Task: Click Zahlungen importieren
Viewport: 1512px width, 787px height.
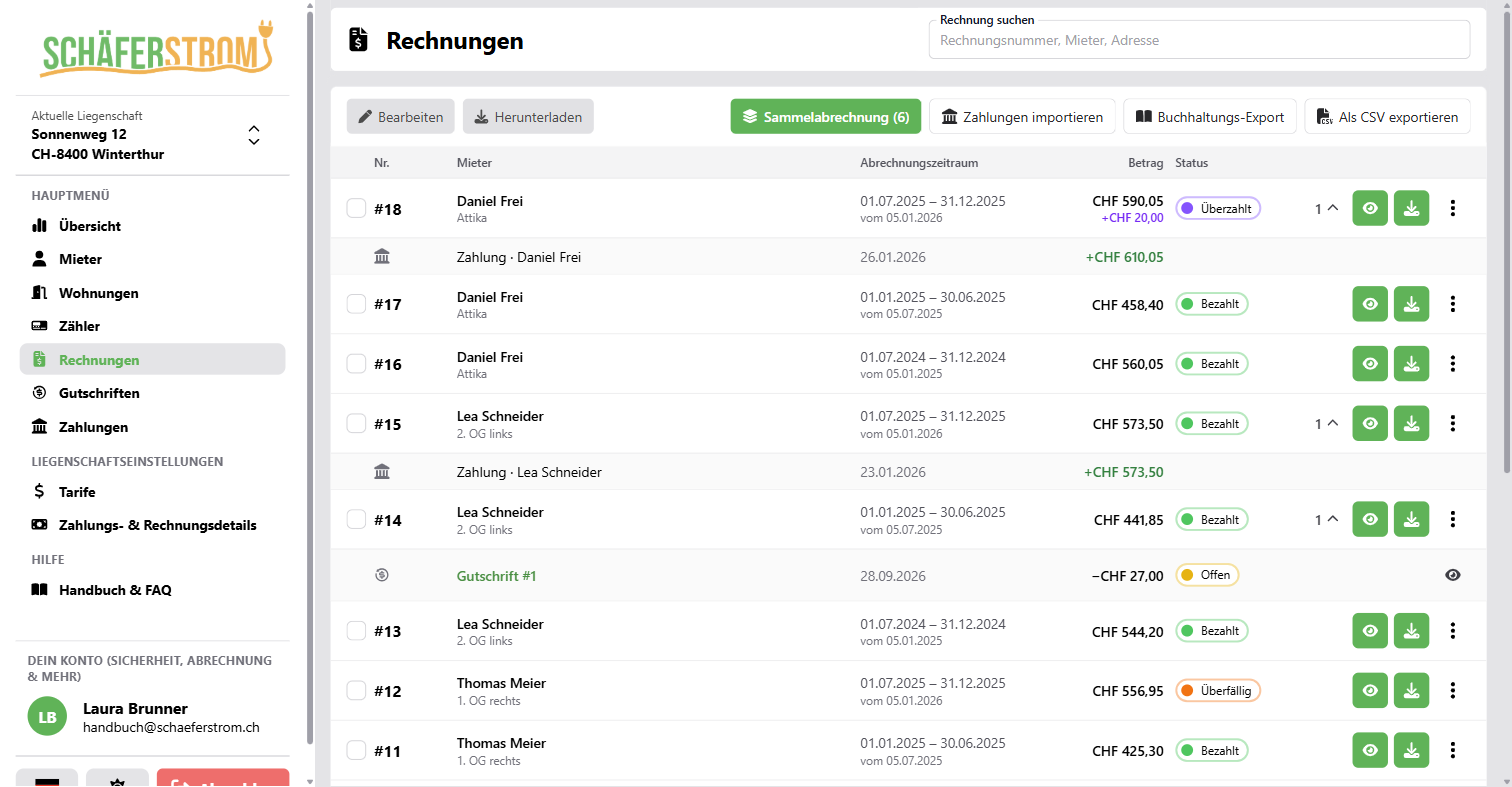Action: point(1022,117)
